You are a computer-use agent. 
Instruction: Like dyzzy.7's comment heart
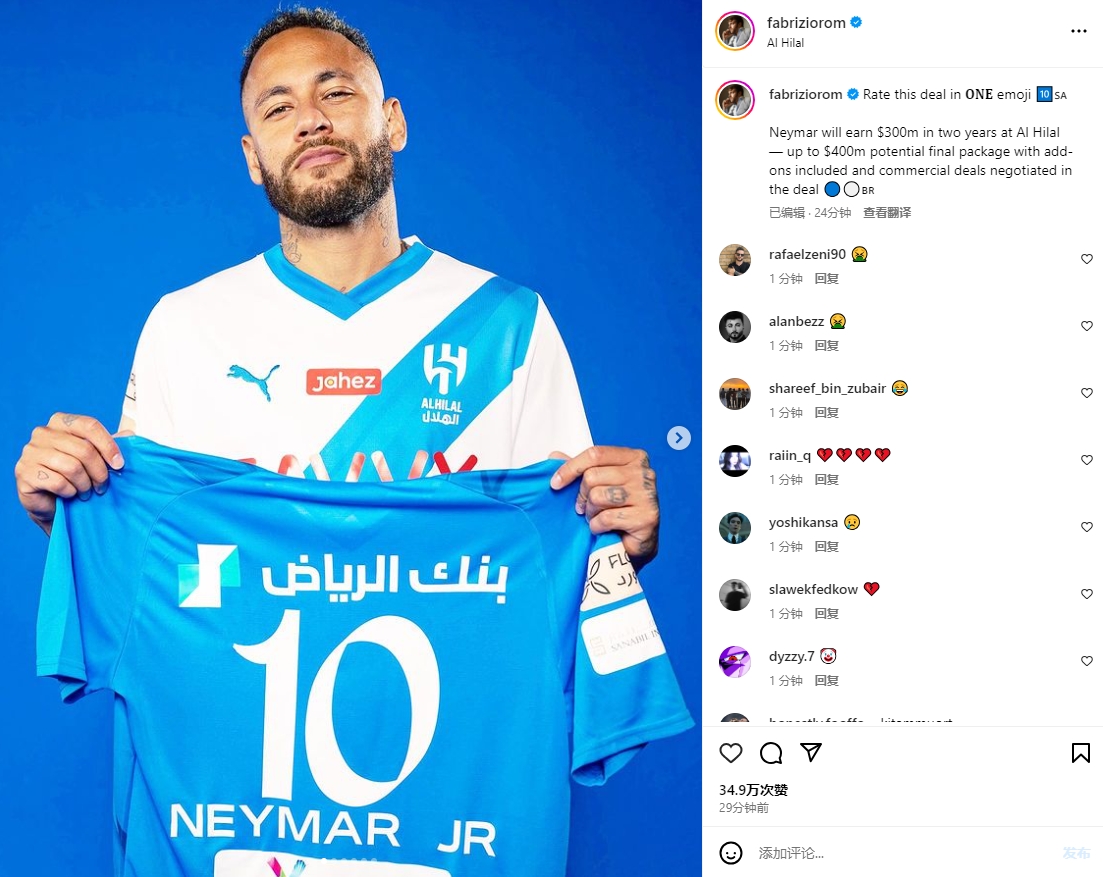point(1087,661)
